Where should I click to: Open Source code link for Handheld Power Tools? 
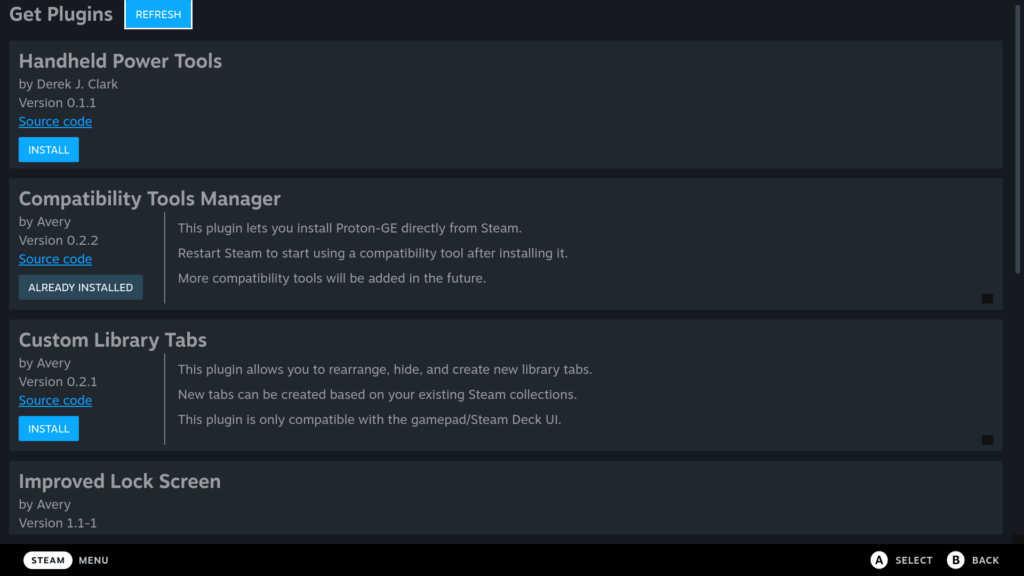click(x=55, y=122)
